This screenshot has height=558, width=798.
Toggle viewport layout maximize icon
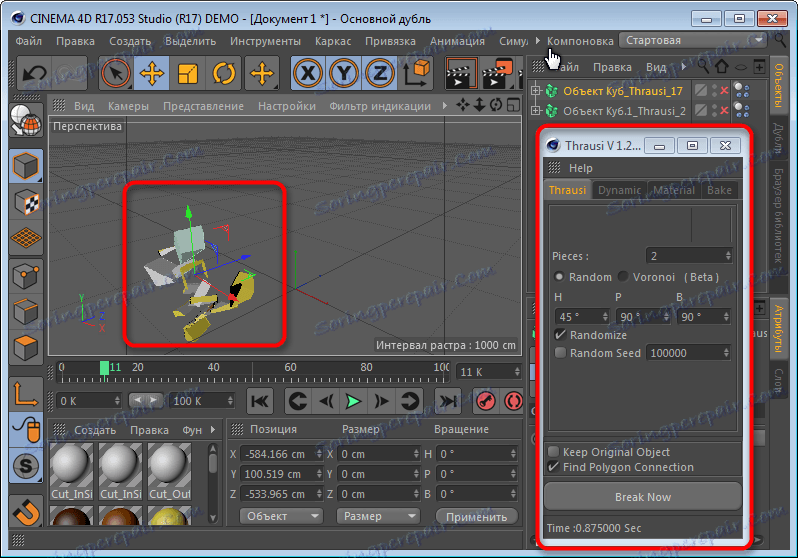pyautogui.click(x=514, y=105)
